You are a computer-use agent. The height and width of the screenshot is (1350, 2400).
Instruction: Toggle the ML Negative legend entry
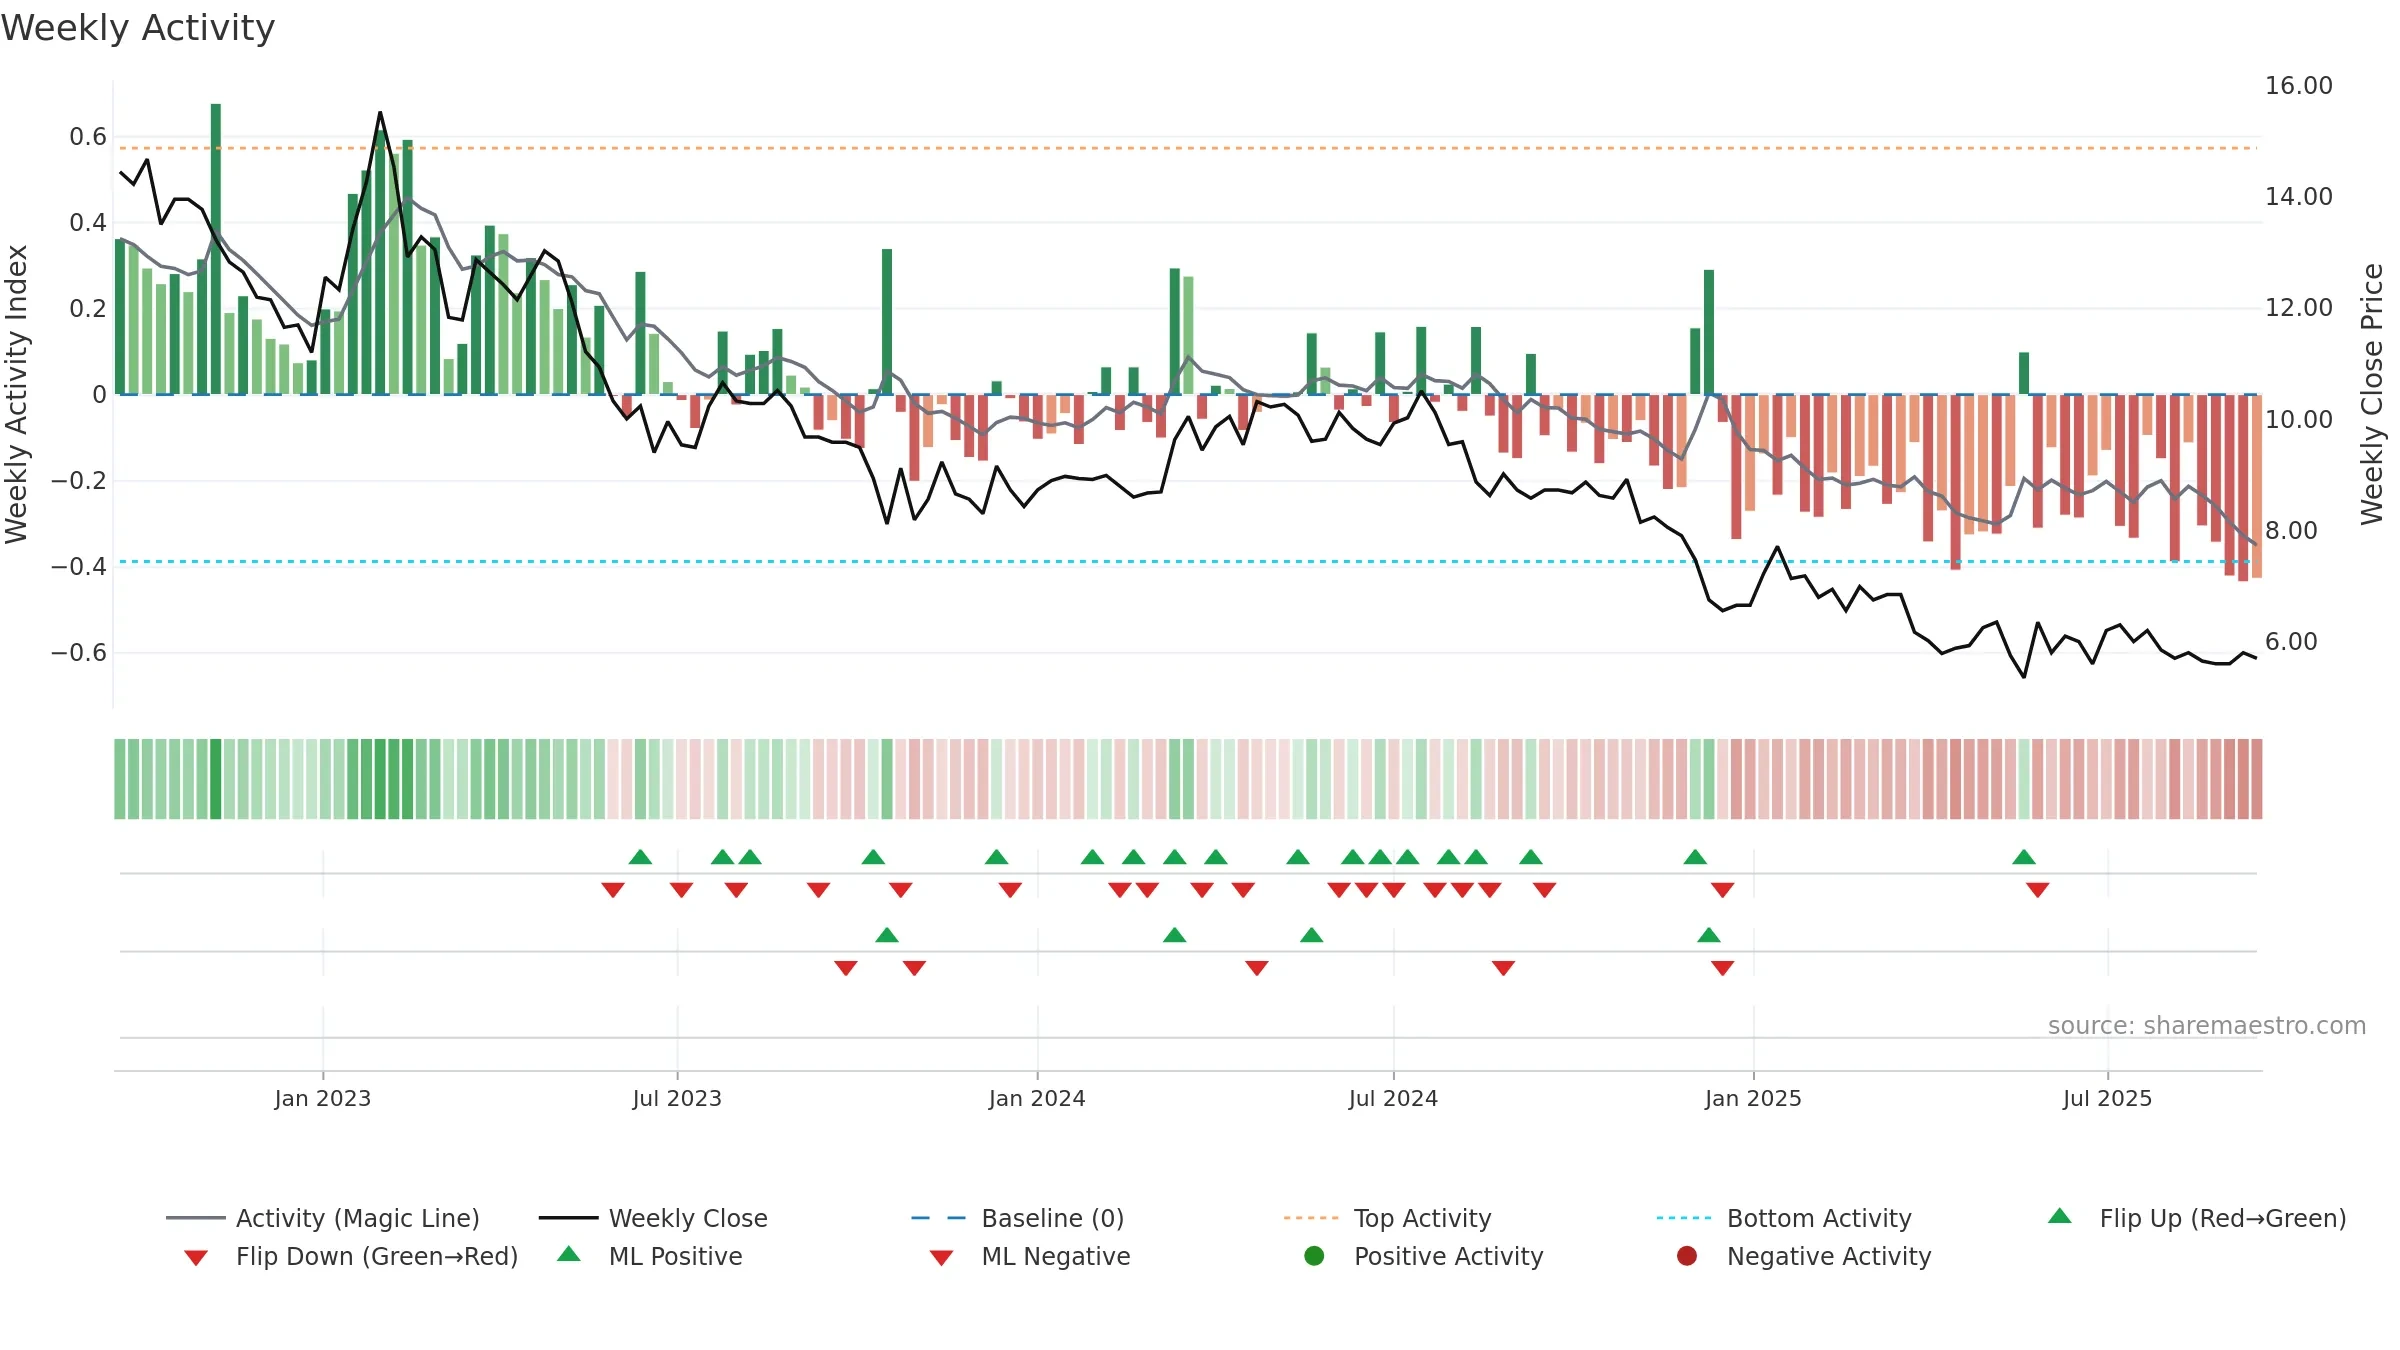point(1030,1256)
